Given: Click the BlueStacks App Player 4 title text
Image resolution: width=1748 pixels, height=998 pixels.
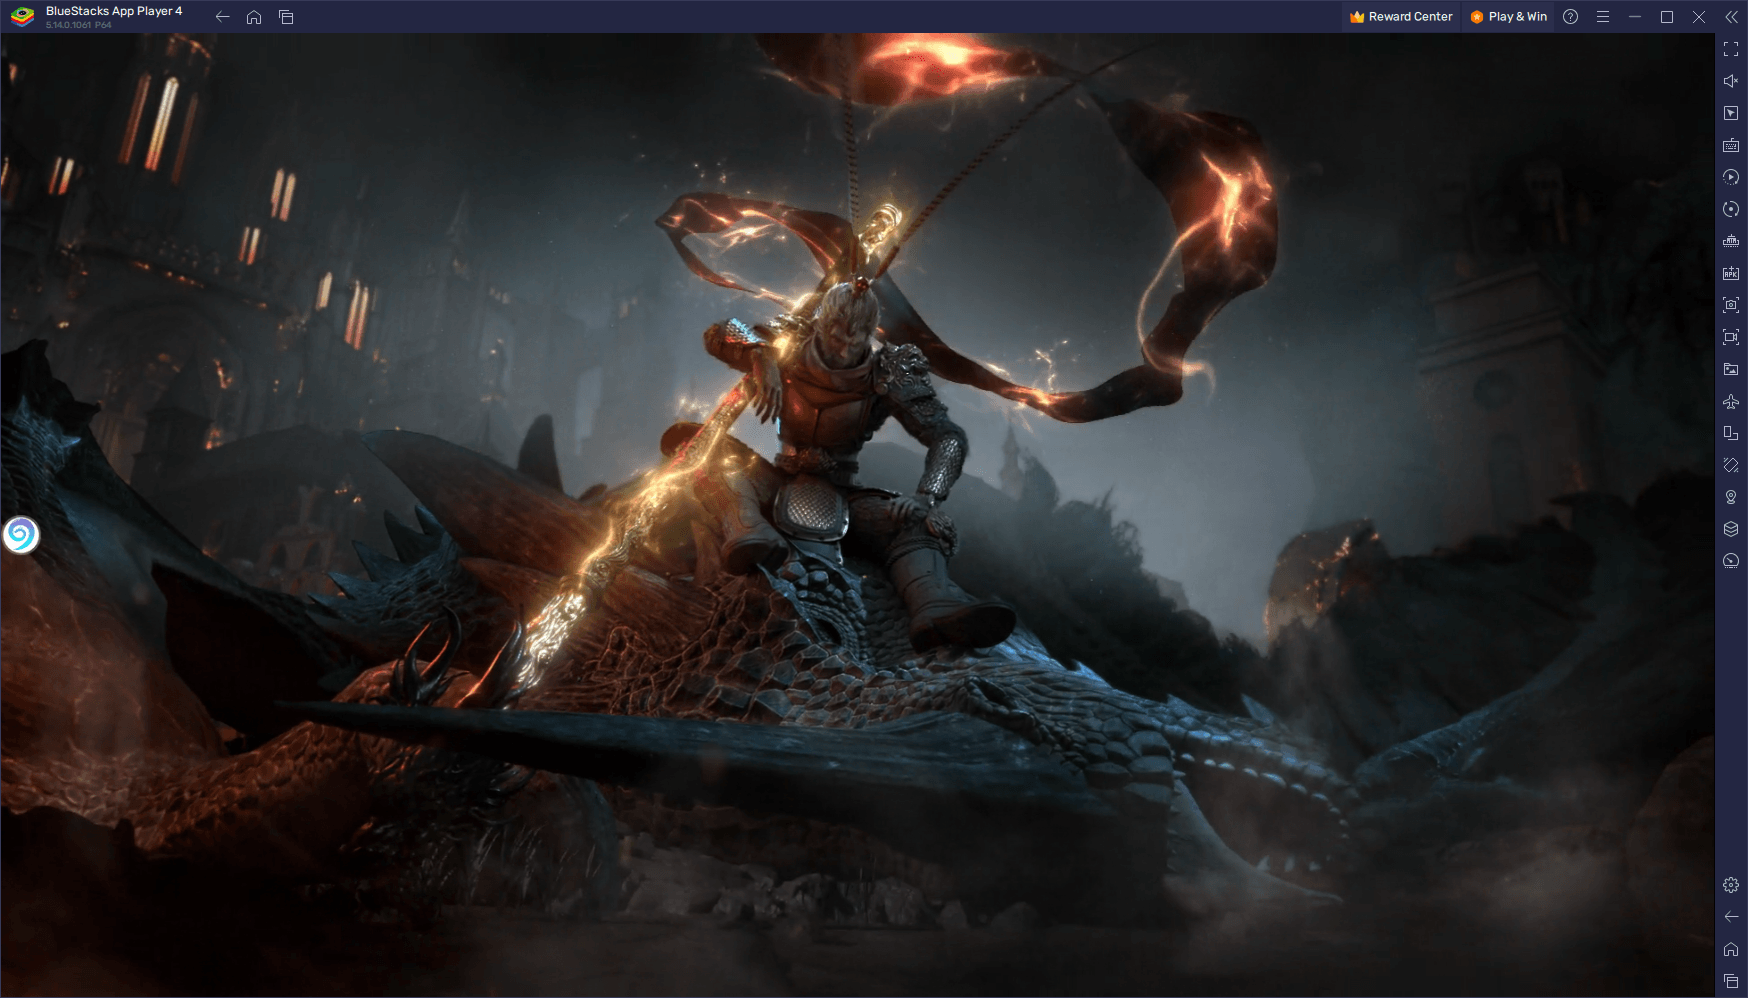Looking at the screenshot, I should [x=114, y=11].
